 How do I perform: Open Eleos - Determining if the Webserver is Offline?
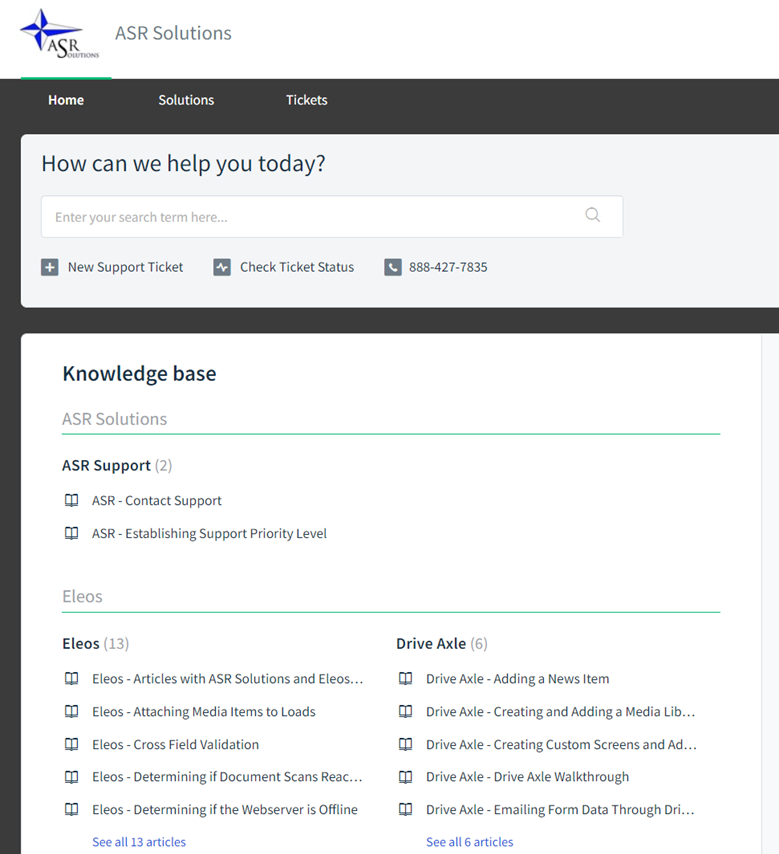coord(225,810)
